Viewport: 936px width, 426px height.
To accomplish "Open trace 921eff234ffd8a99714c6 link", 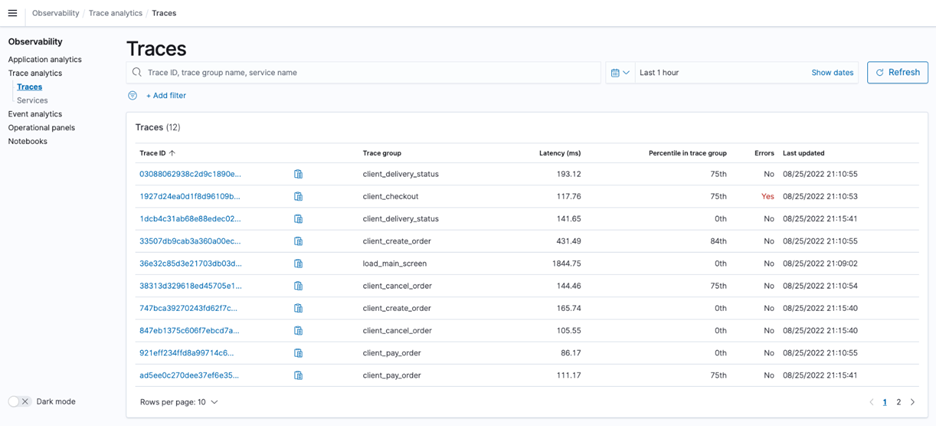I will click(187, 353).
